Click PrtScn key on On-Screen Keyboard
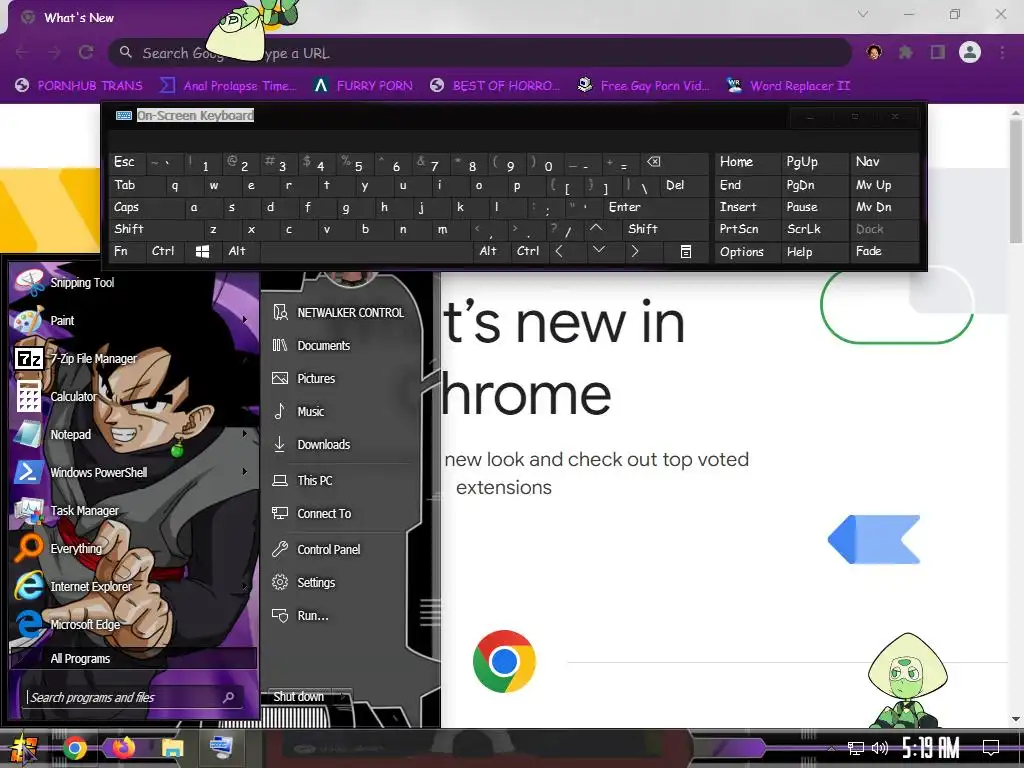 pyautogui.click(x=747, y=229)
